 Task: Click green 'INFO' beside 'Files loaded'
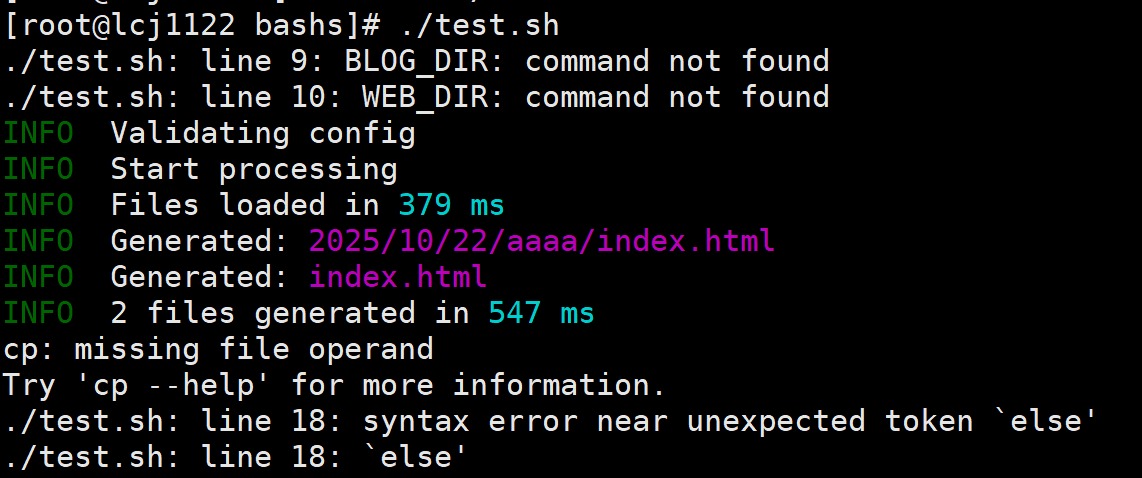pos(38,205)
